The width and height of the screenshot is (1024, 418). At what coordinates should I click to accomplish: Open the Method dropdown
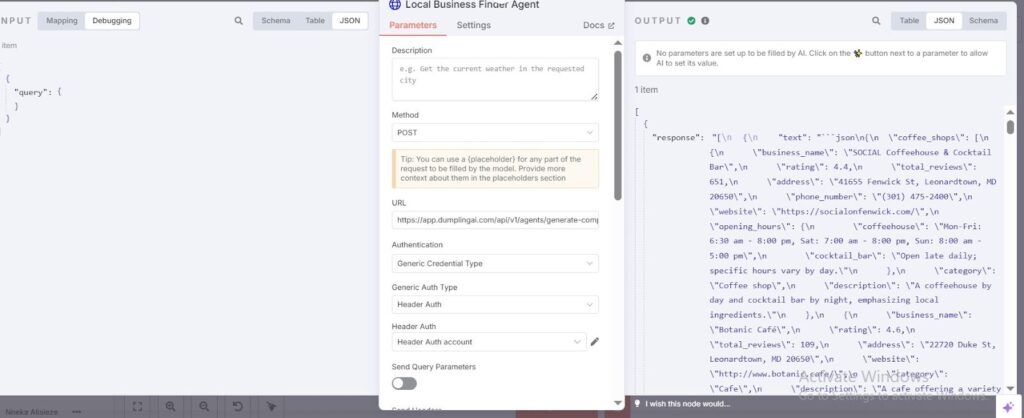495,133
